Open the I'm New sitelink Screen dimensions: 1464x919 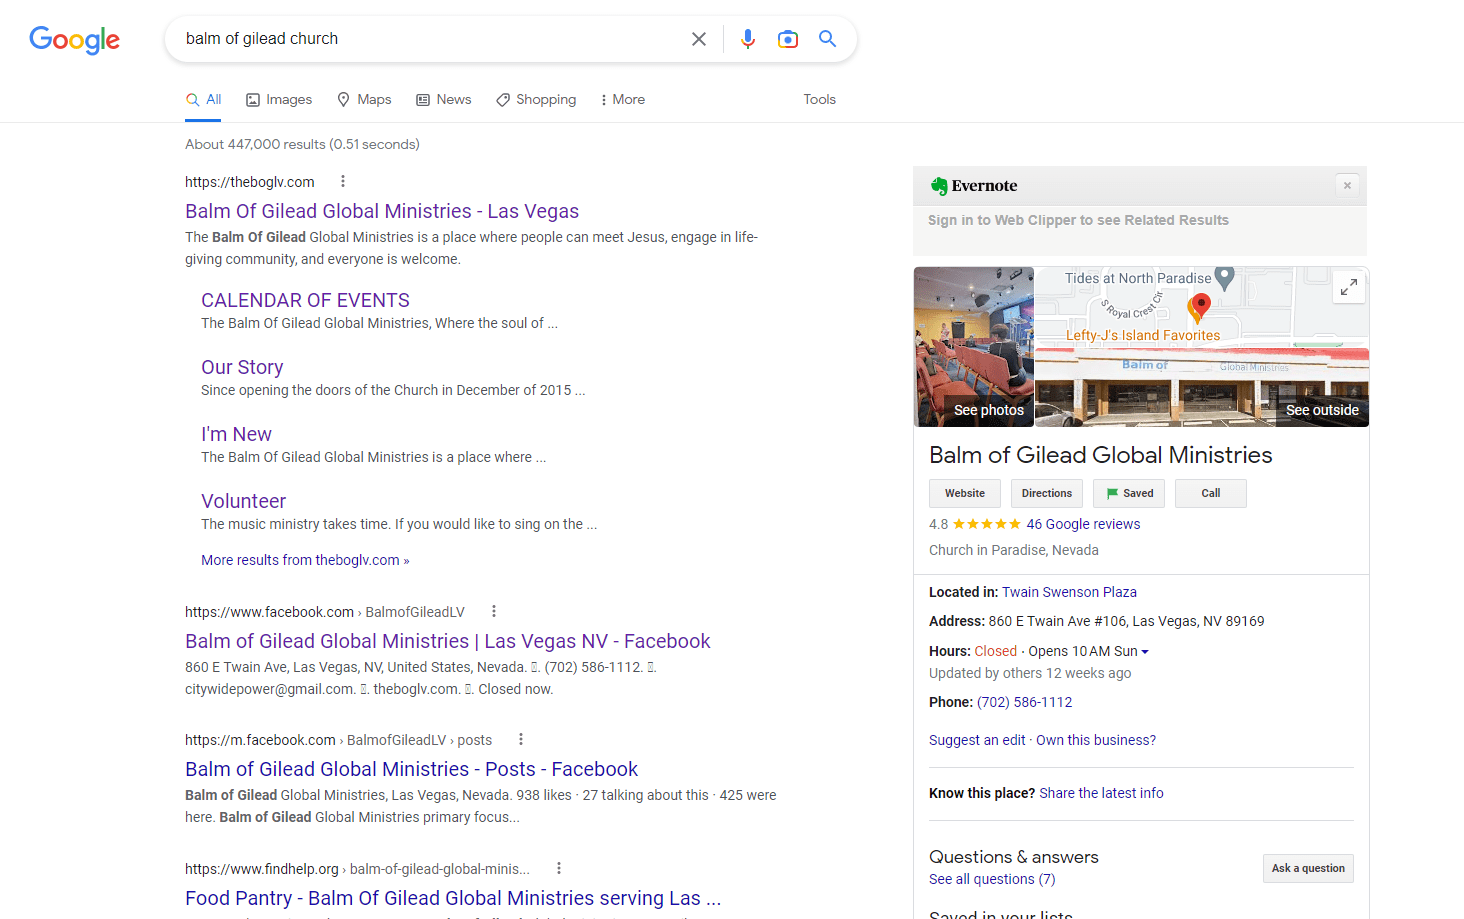[236, 434]
